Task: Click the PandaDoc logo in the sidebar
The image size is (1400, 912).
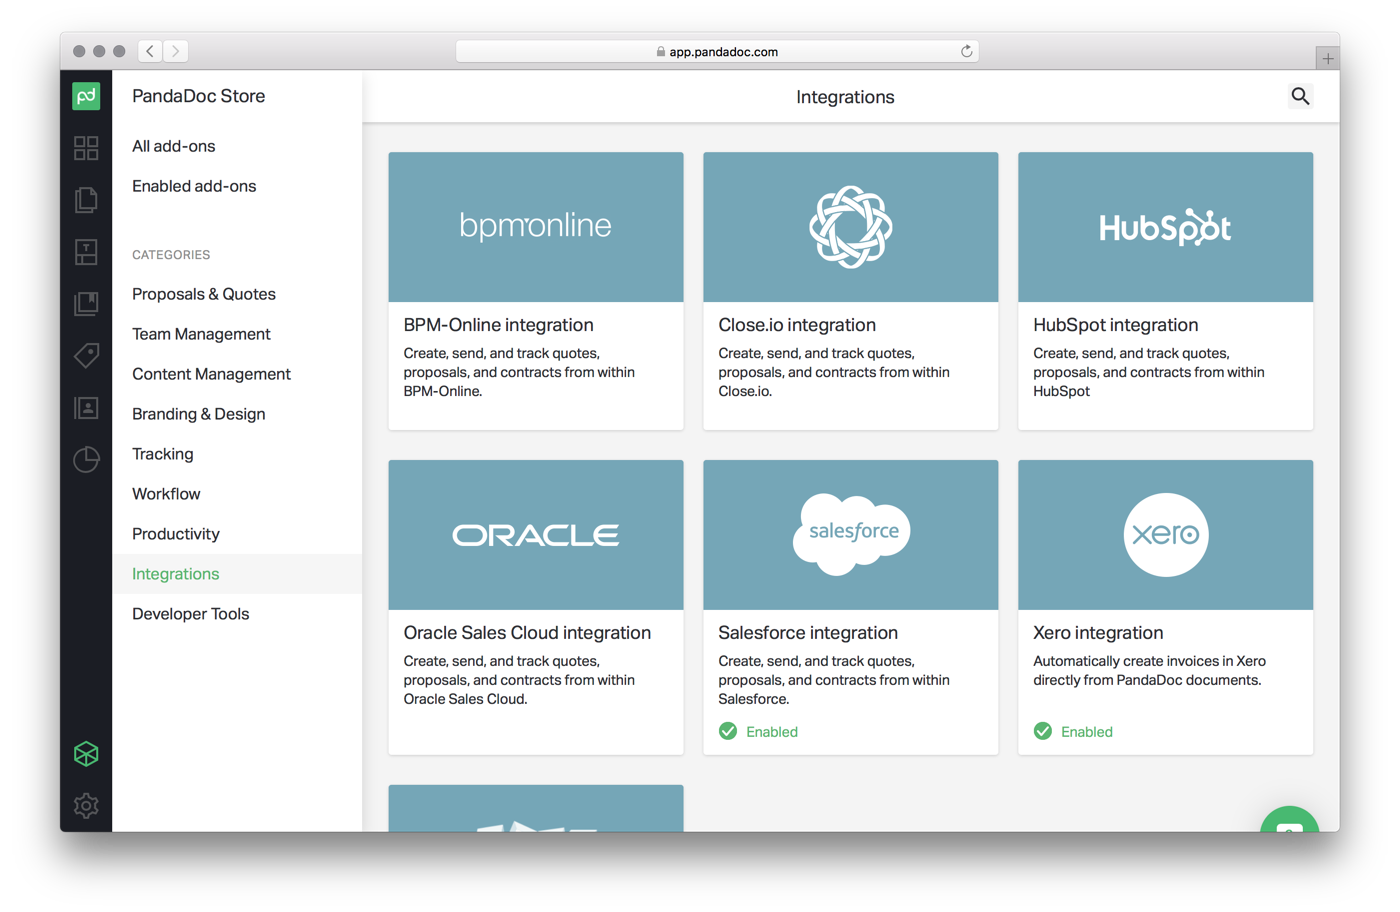Action: point(86,96)
